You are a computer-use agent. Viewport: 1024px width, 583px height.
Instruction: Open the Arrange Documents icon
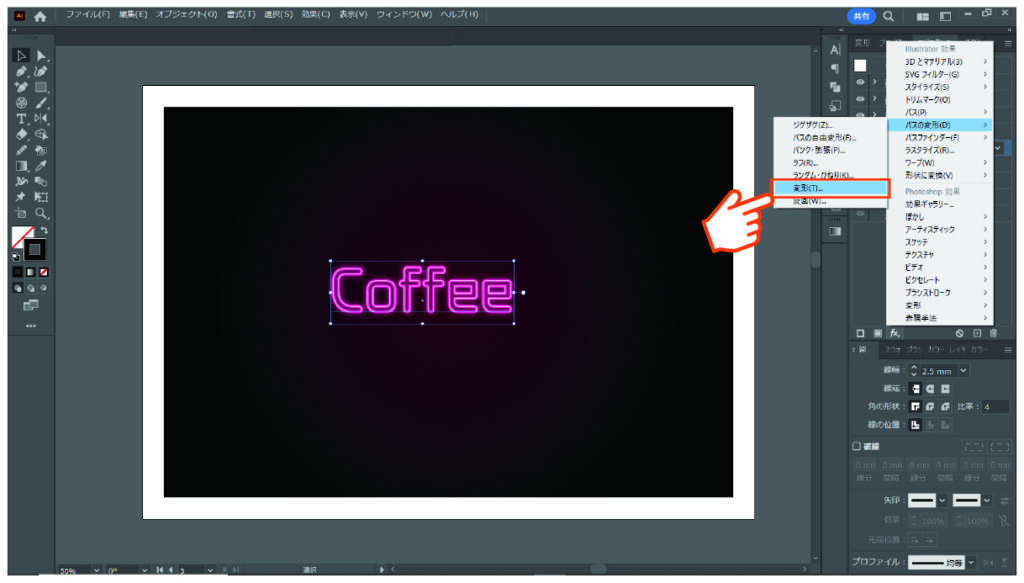(x=923, y=16)
